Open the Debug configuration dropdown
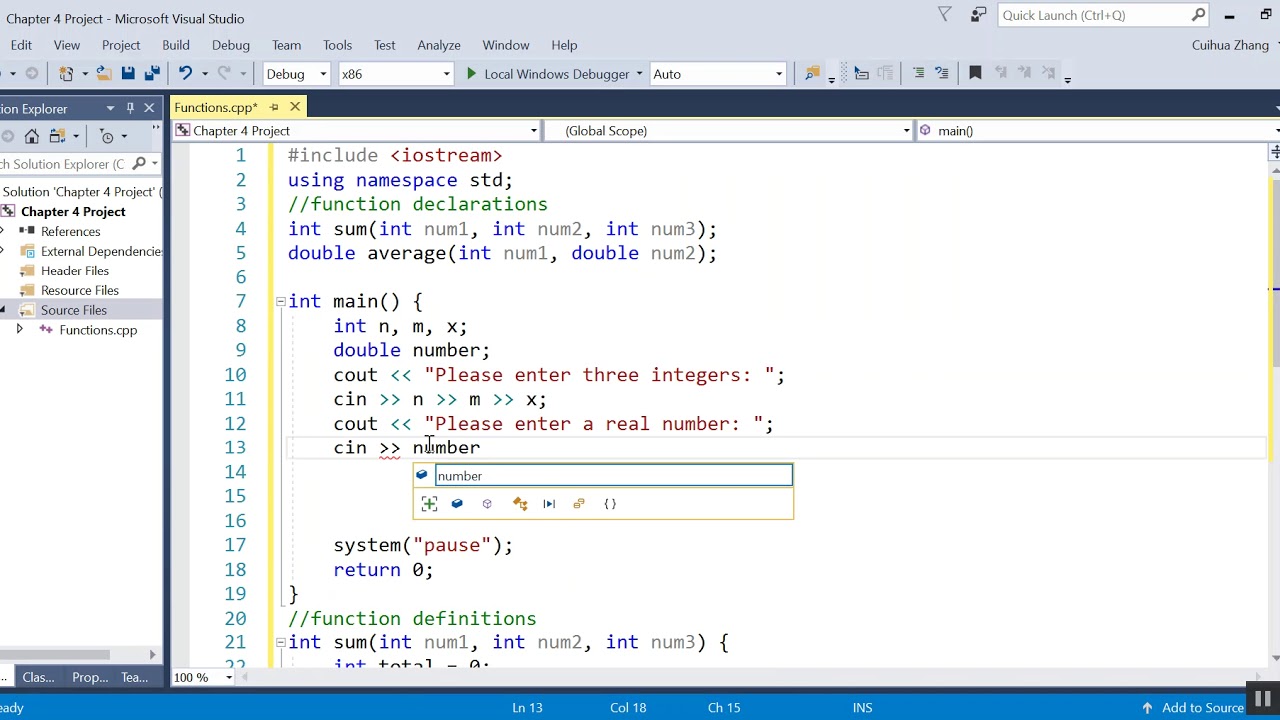Viewport: 1280px width, 720px height. click(296, 74)
